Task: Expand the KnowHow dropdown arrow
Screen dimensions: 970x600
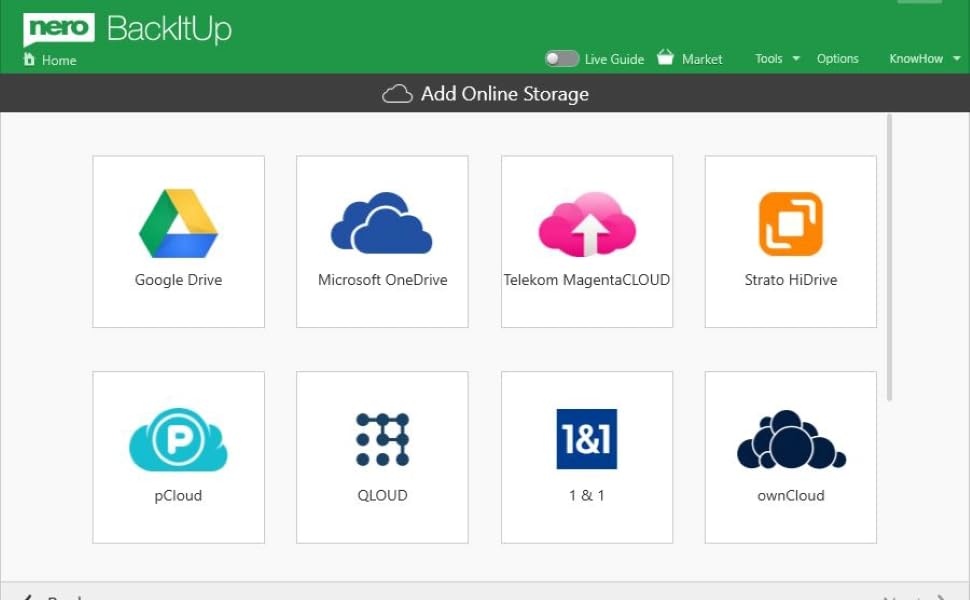Action: [956, 59]
